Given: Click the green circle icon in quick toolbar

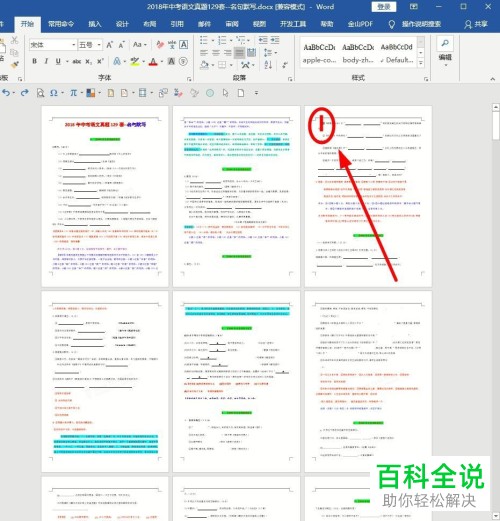Looking at the screenshot, I should tap(210, 93).
